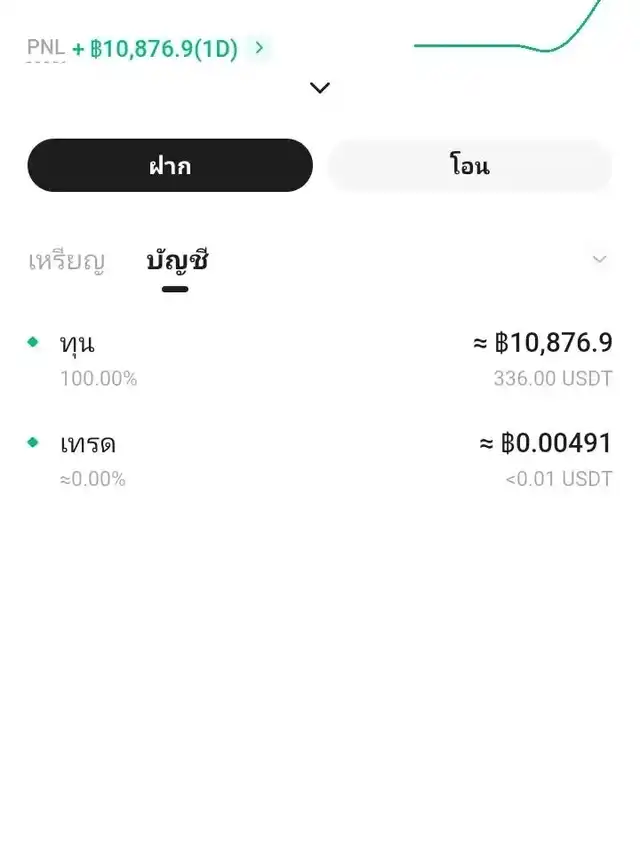Tap the 100.00% share under ทุน
Viewport: 640px width, 853px height.
pos(98,379)
